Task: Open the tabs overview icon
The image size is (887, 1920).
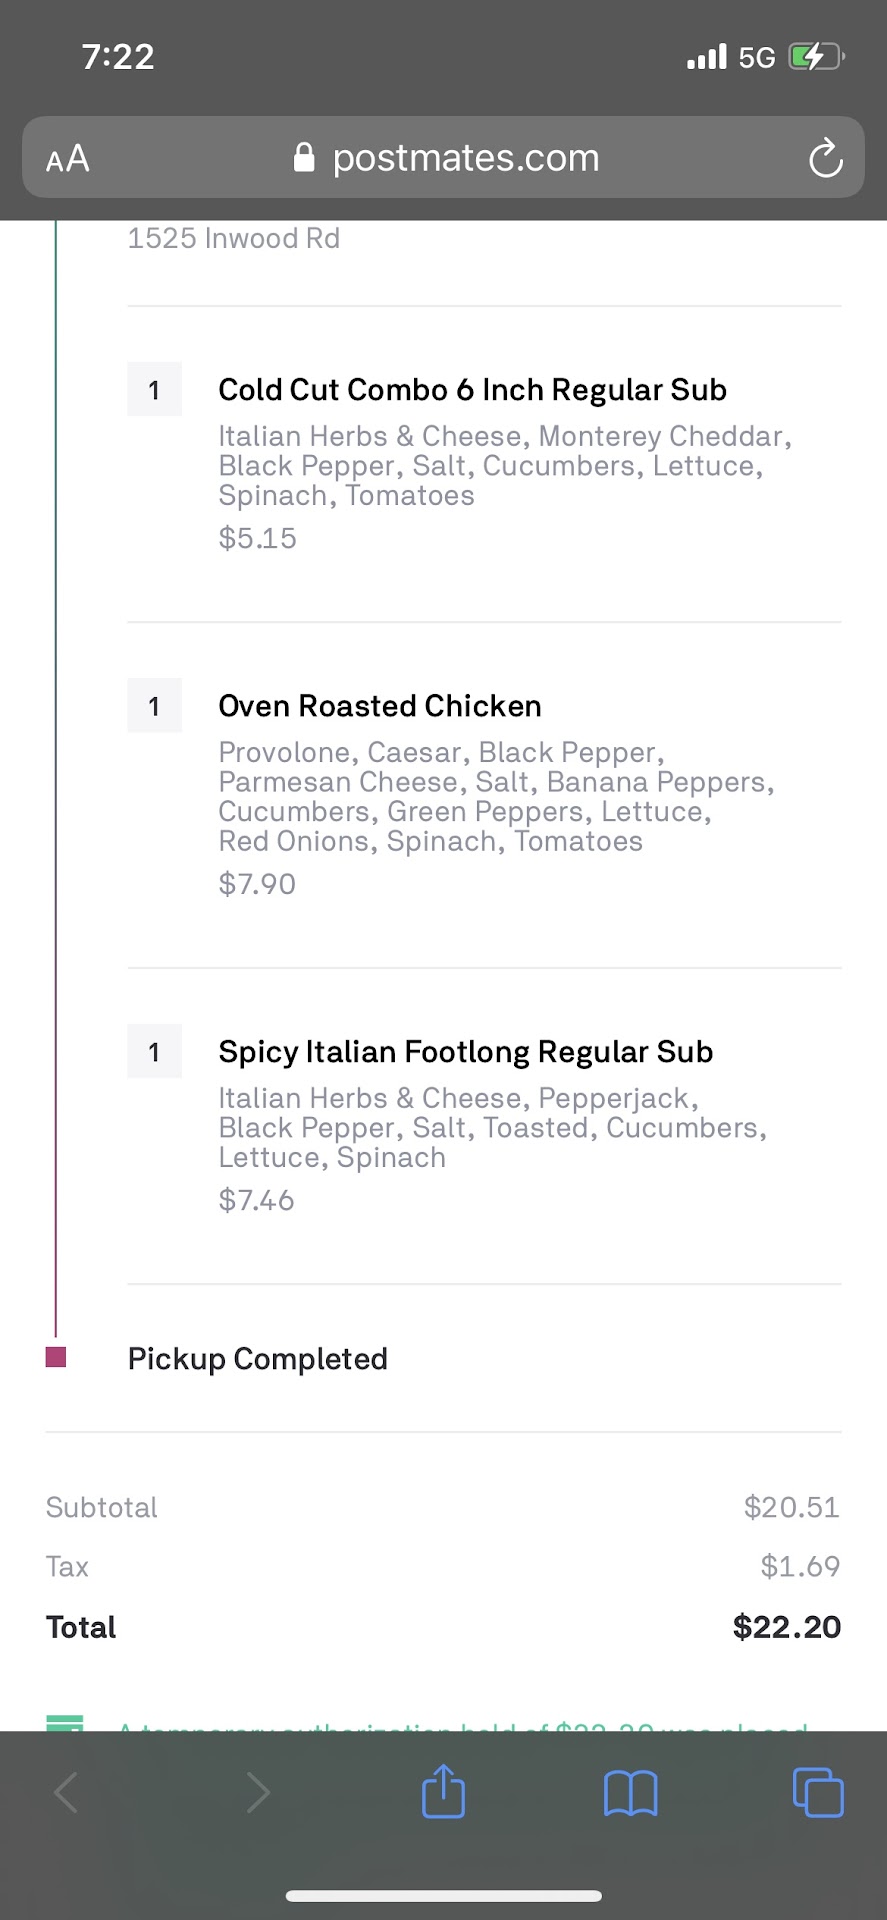Action: [x=817, y=1792]
